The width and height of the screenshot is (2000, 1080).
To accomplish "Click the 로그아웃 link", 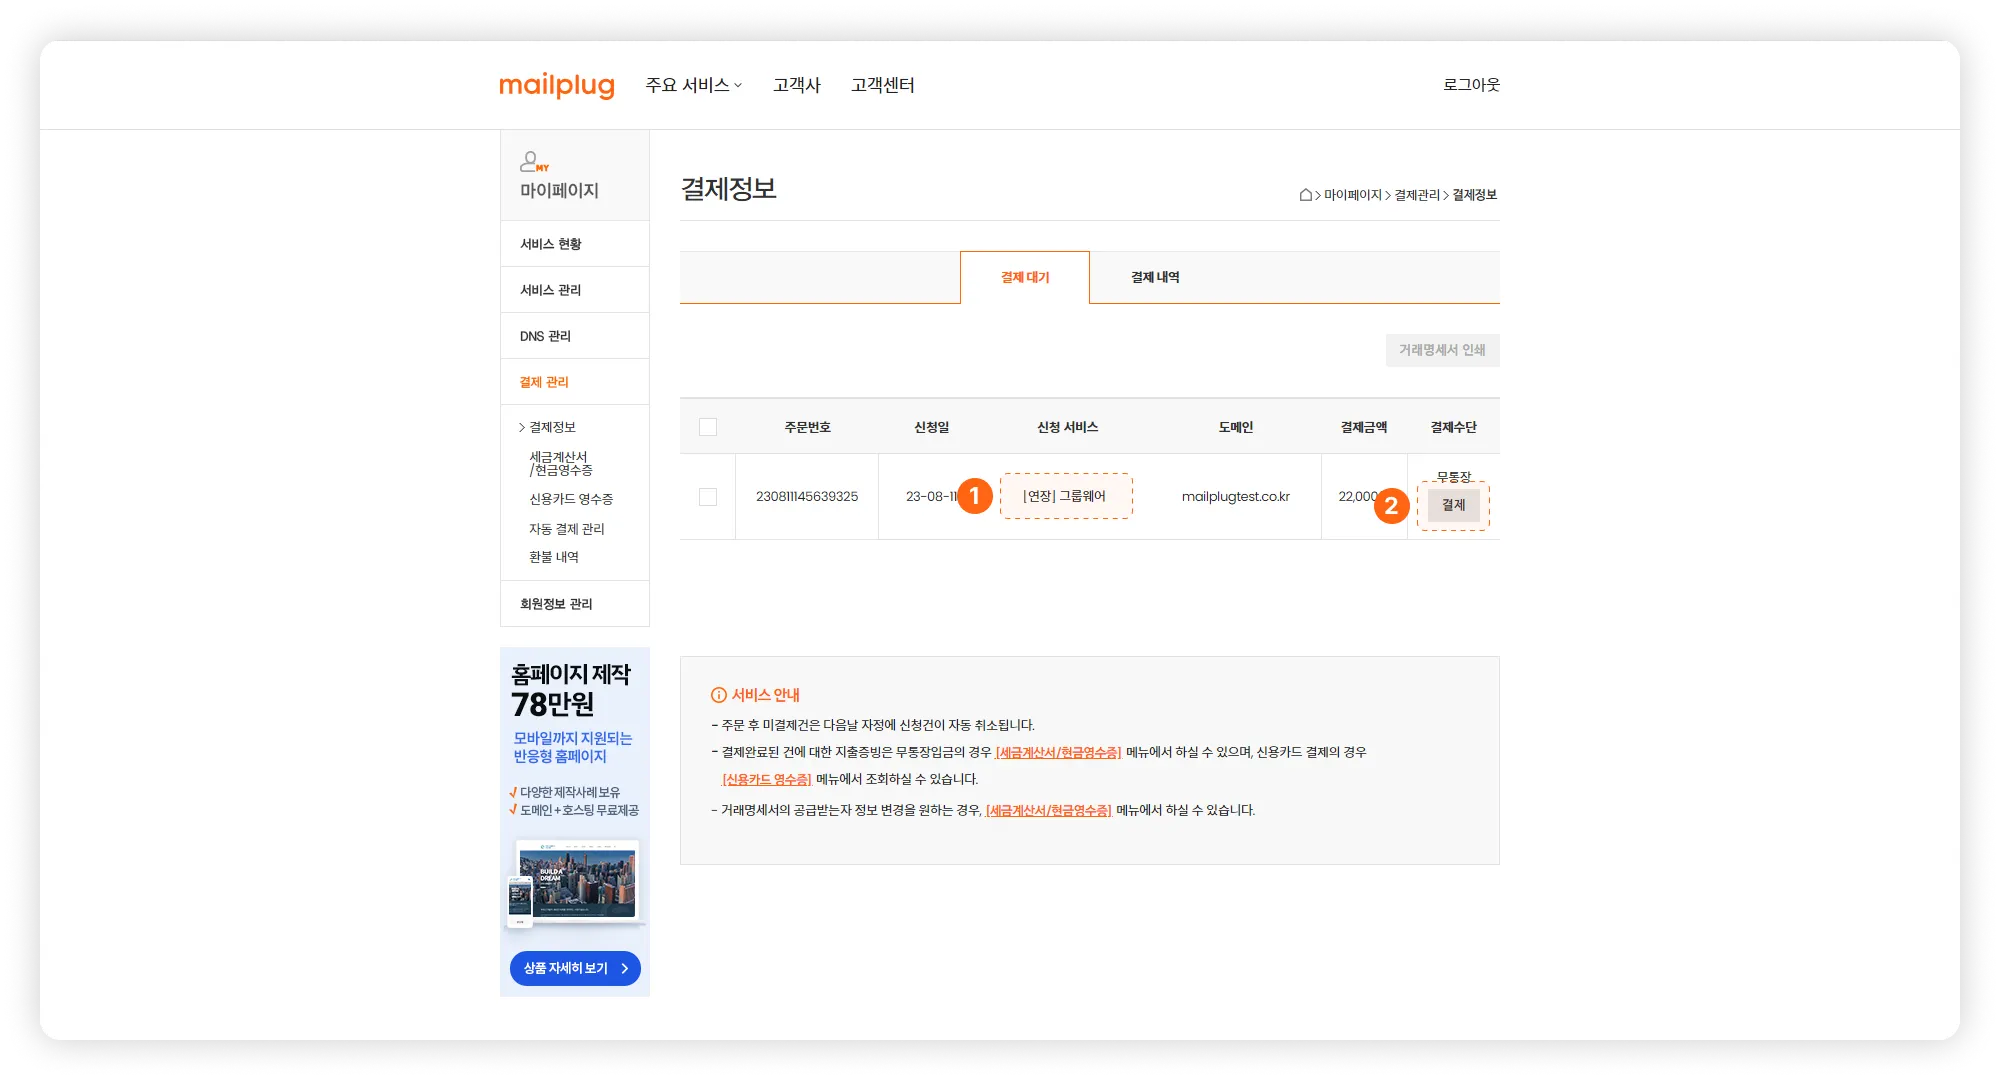I will [x=1470, y=85].
